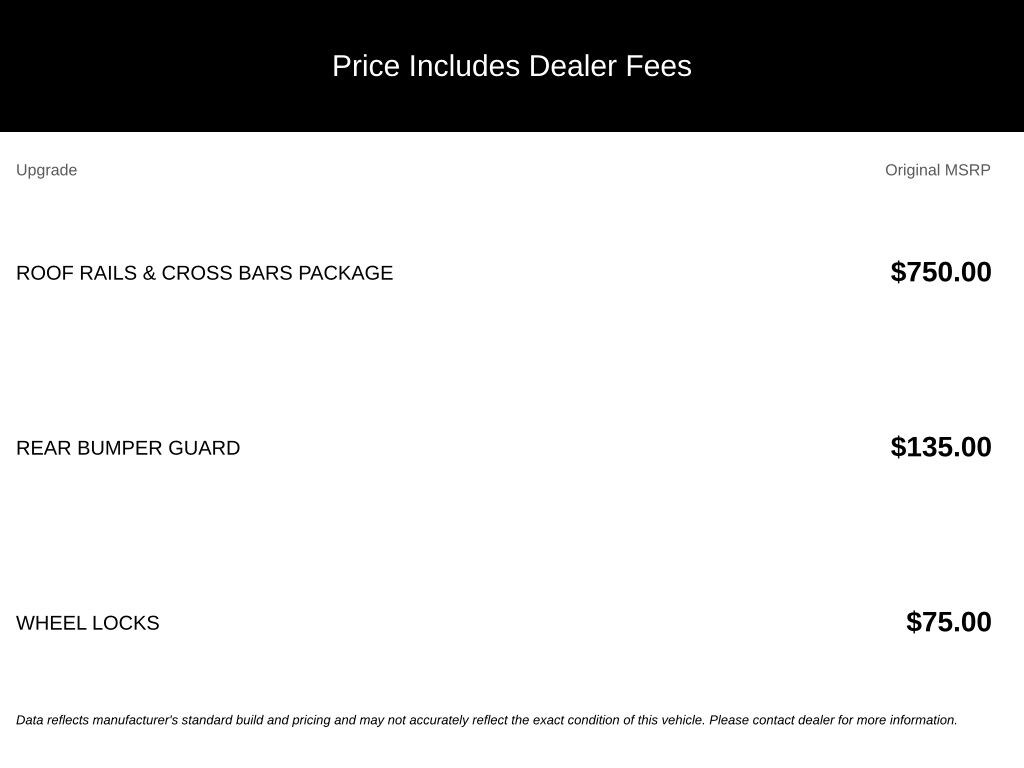
Task: Click the $75.00 price
Action: (948, 622)
